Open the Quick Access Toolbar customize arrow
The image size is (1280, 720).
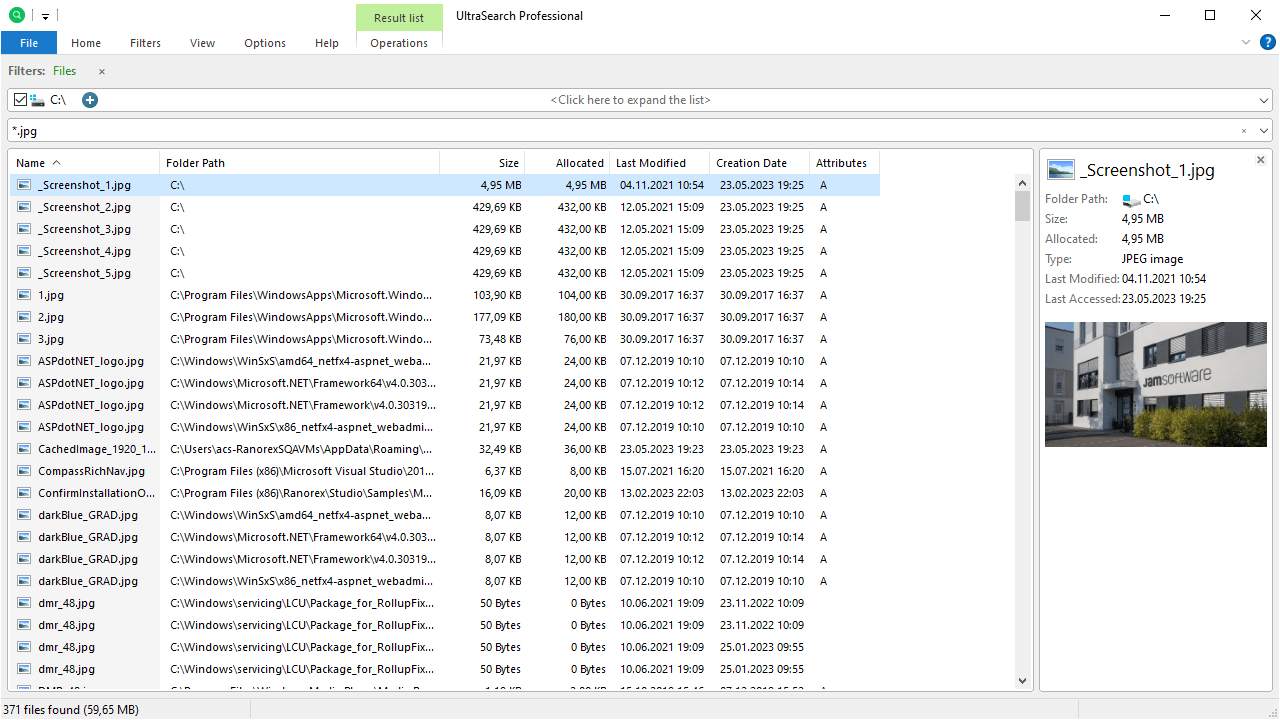46,17
